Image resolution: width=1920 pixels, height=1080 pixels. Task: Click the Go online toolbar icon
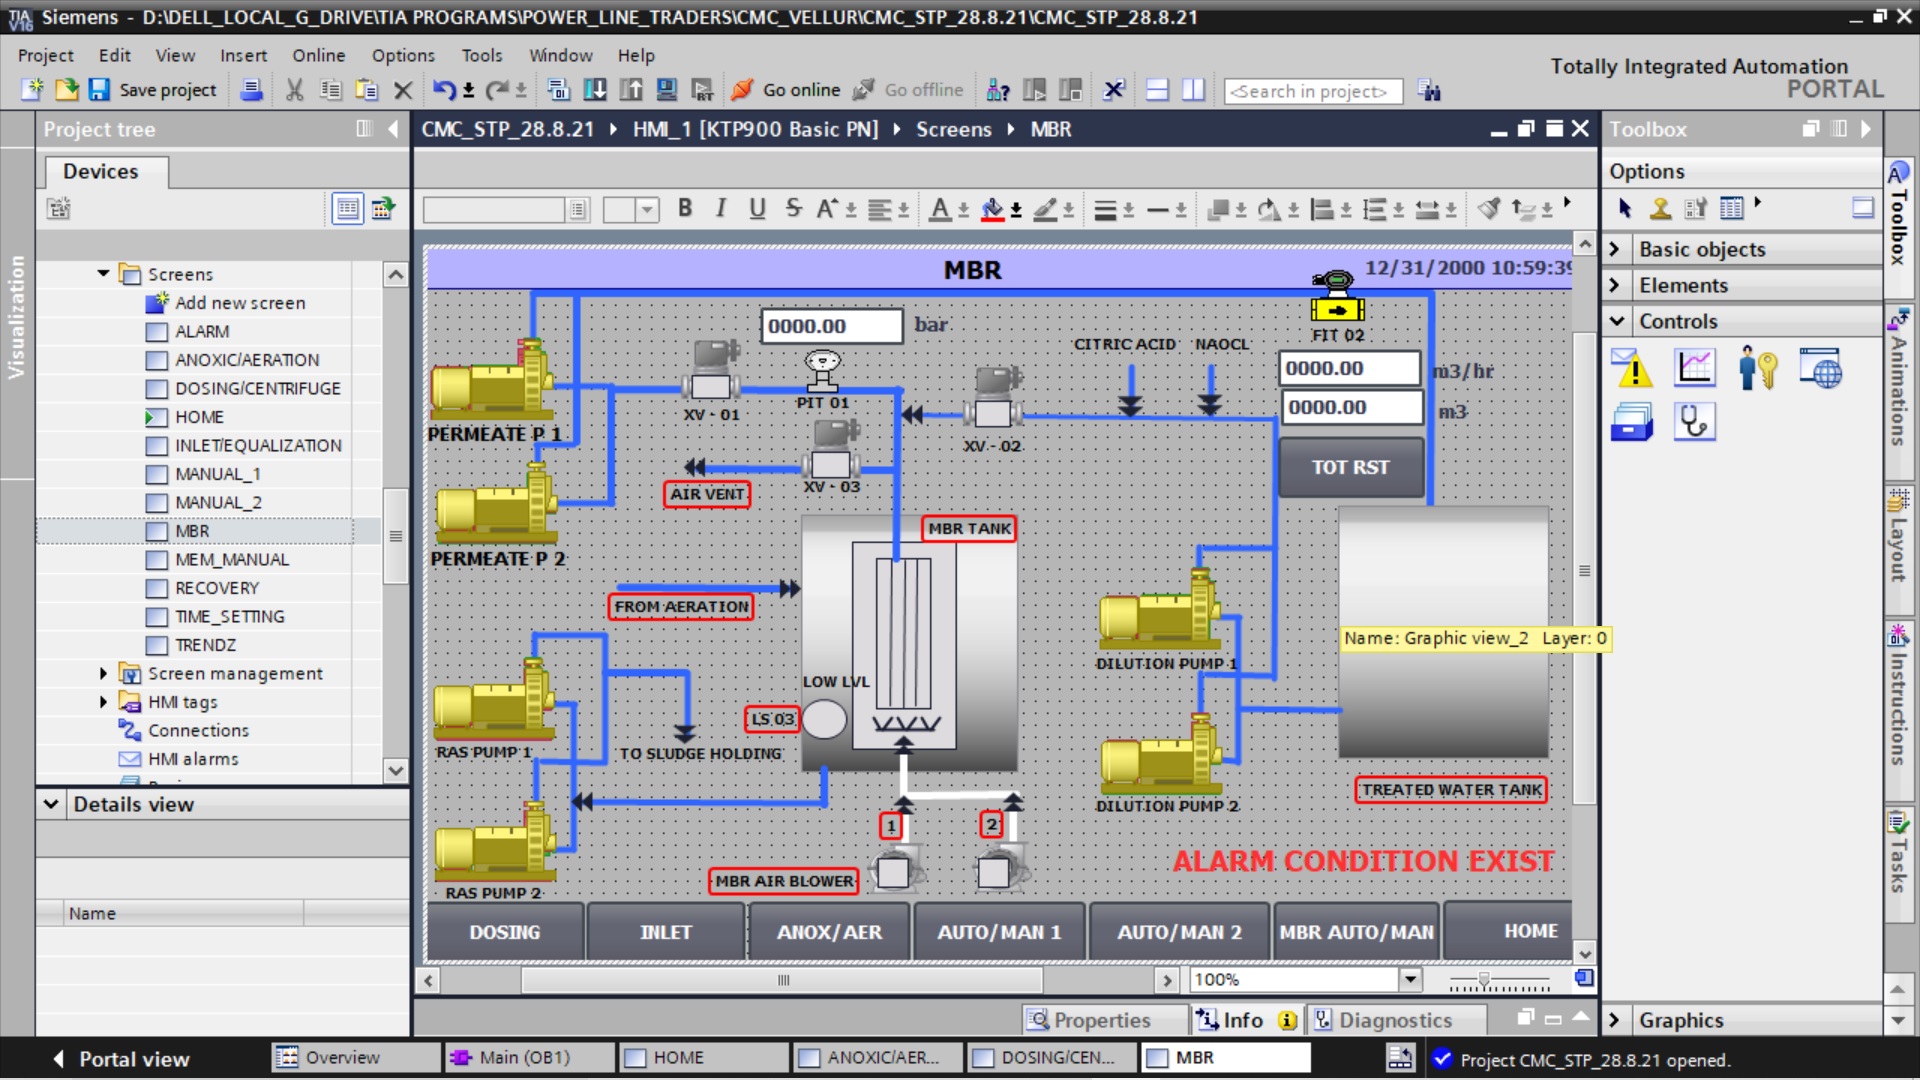(x=742, y=90)
